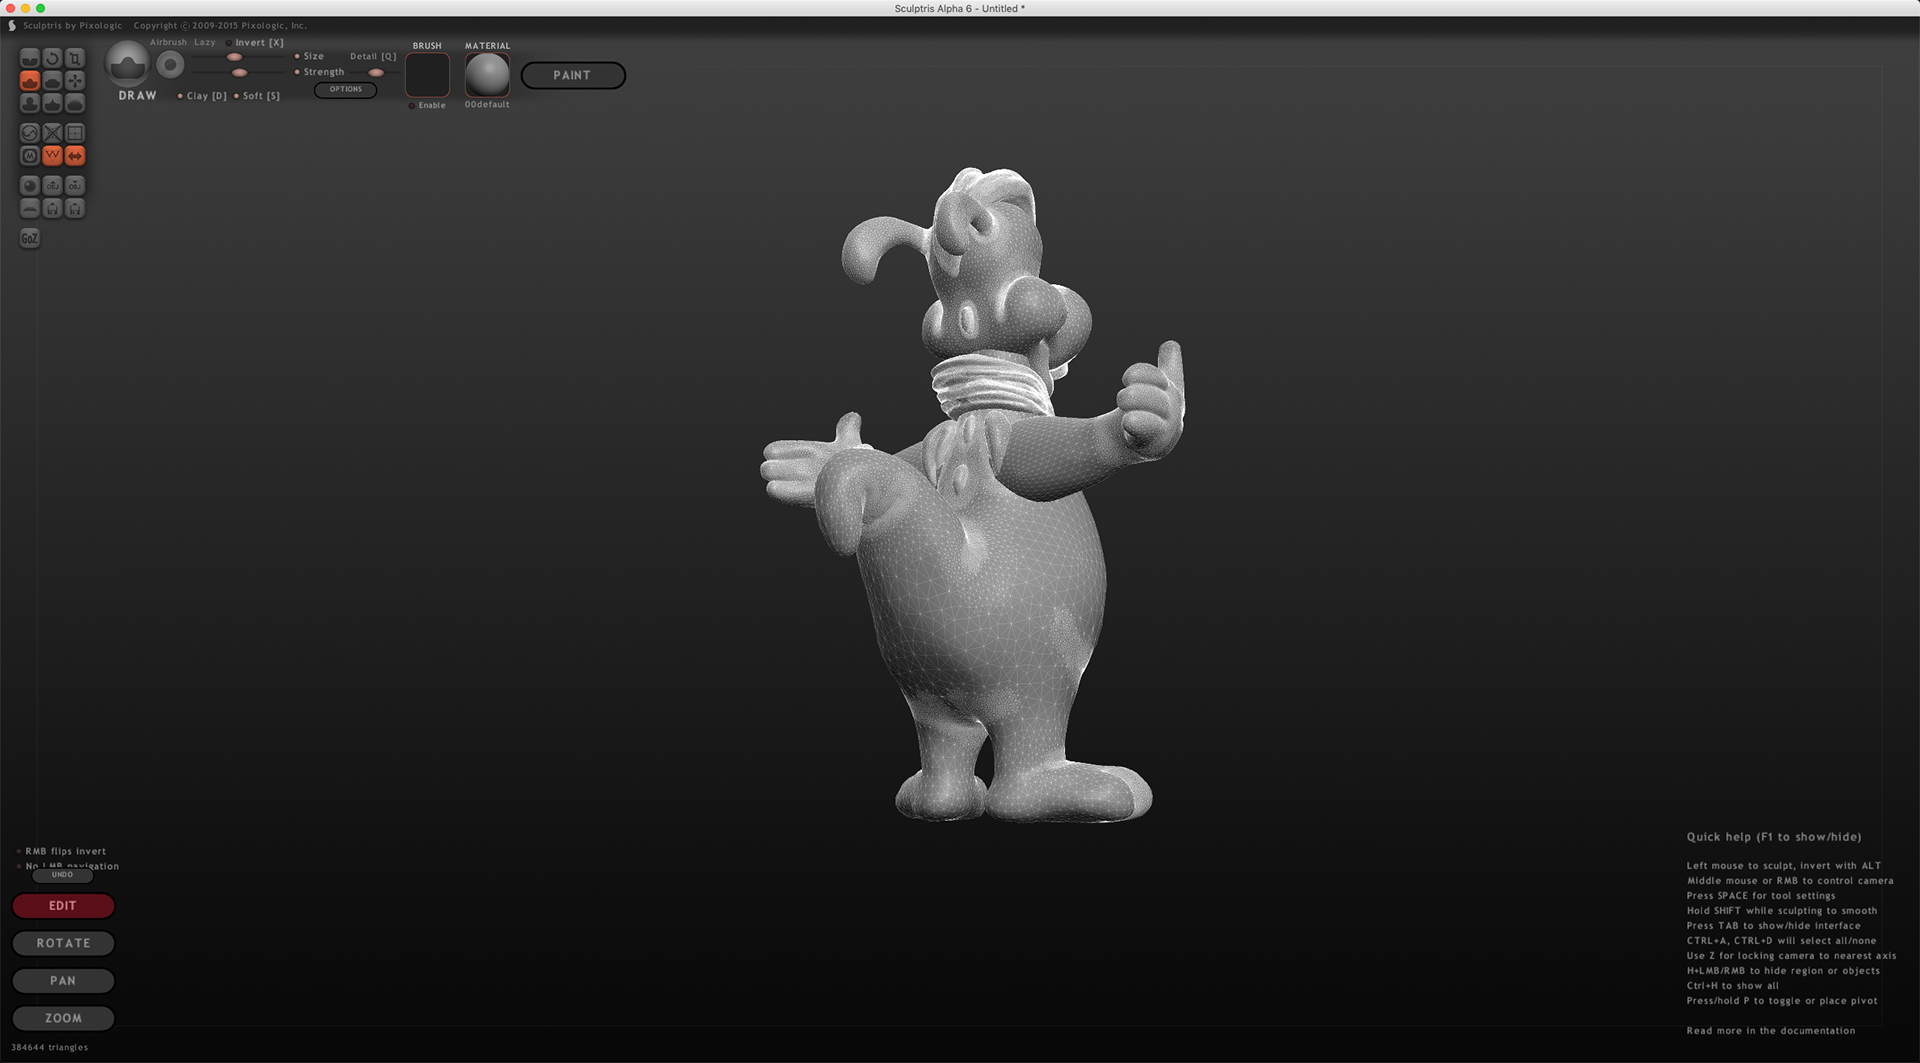
Task: Click the ZOOM camera button
Action: [63, 1018]
